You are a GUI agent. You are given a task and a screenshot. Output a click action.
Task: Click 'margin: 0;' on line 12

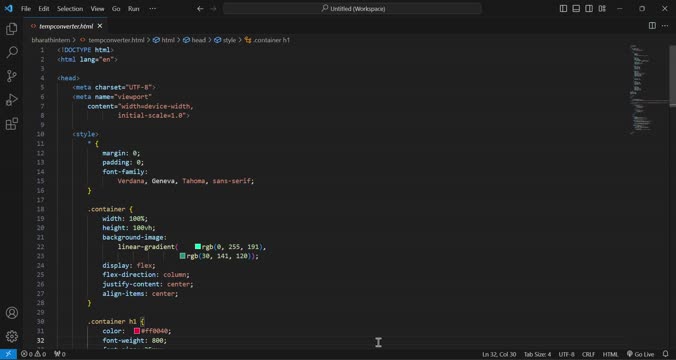[121, 153]
